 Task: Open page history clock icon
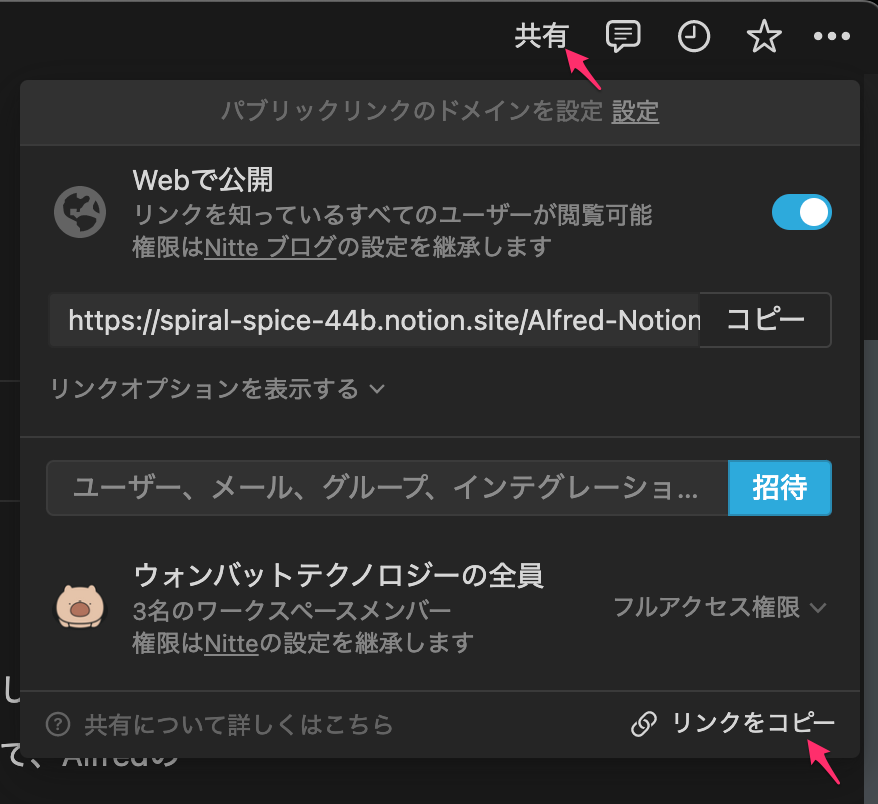click(x=694, y=36)
